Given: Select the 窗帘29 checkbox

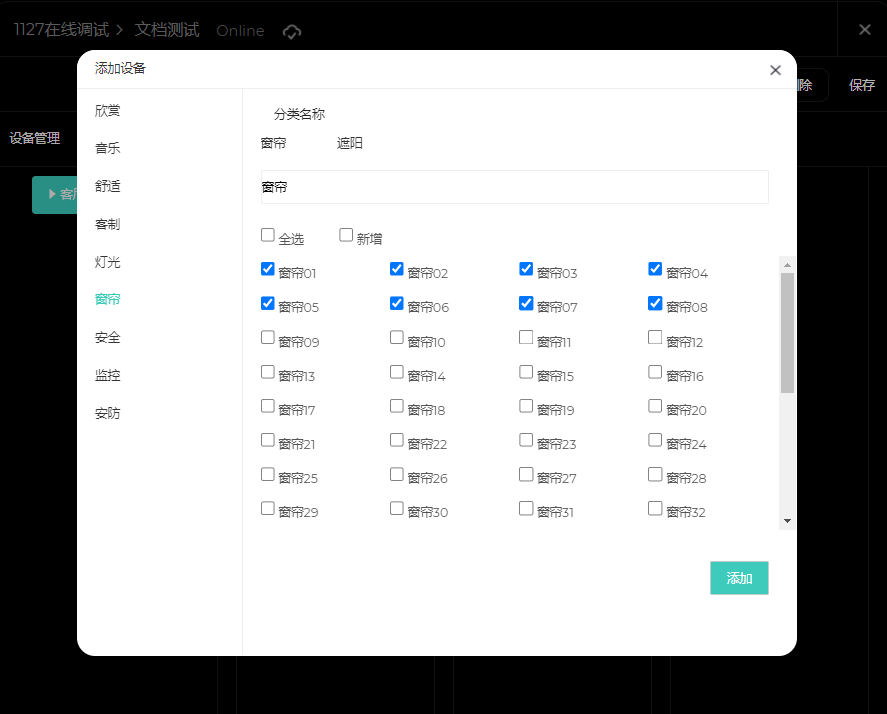Looking at the screenshot, I should point(268,508).
